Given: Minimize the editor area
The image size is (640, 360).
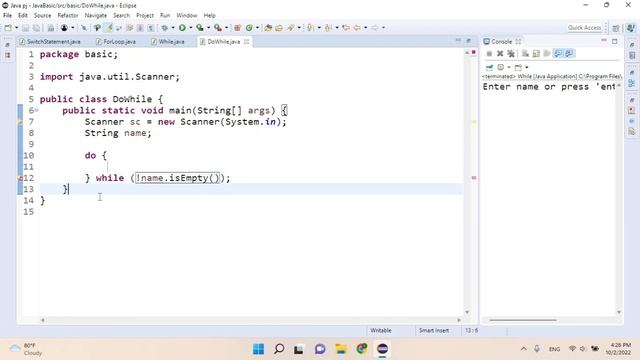Looking at the screenshot, I should tap(458, 40).
